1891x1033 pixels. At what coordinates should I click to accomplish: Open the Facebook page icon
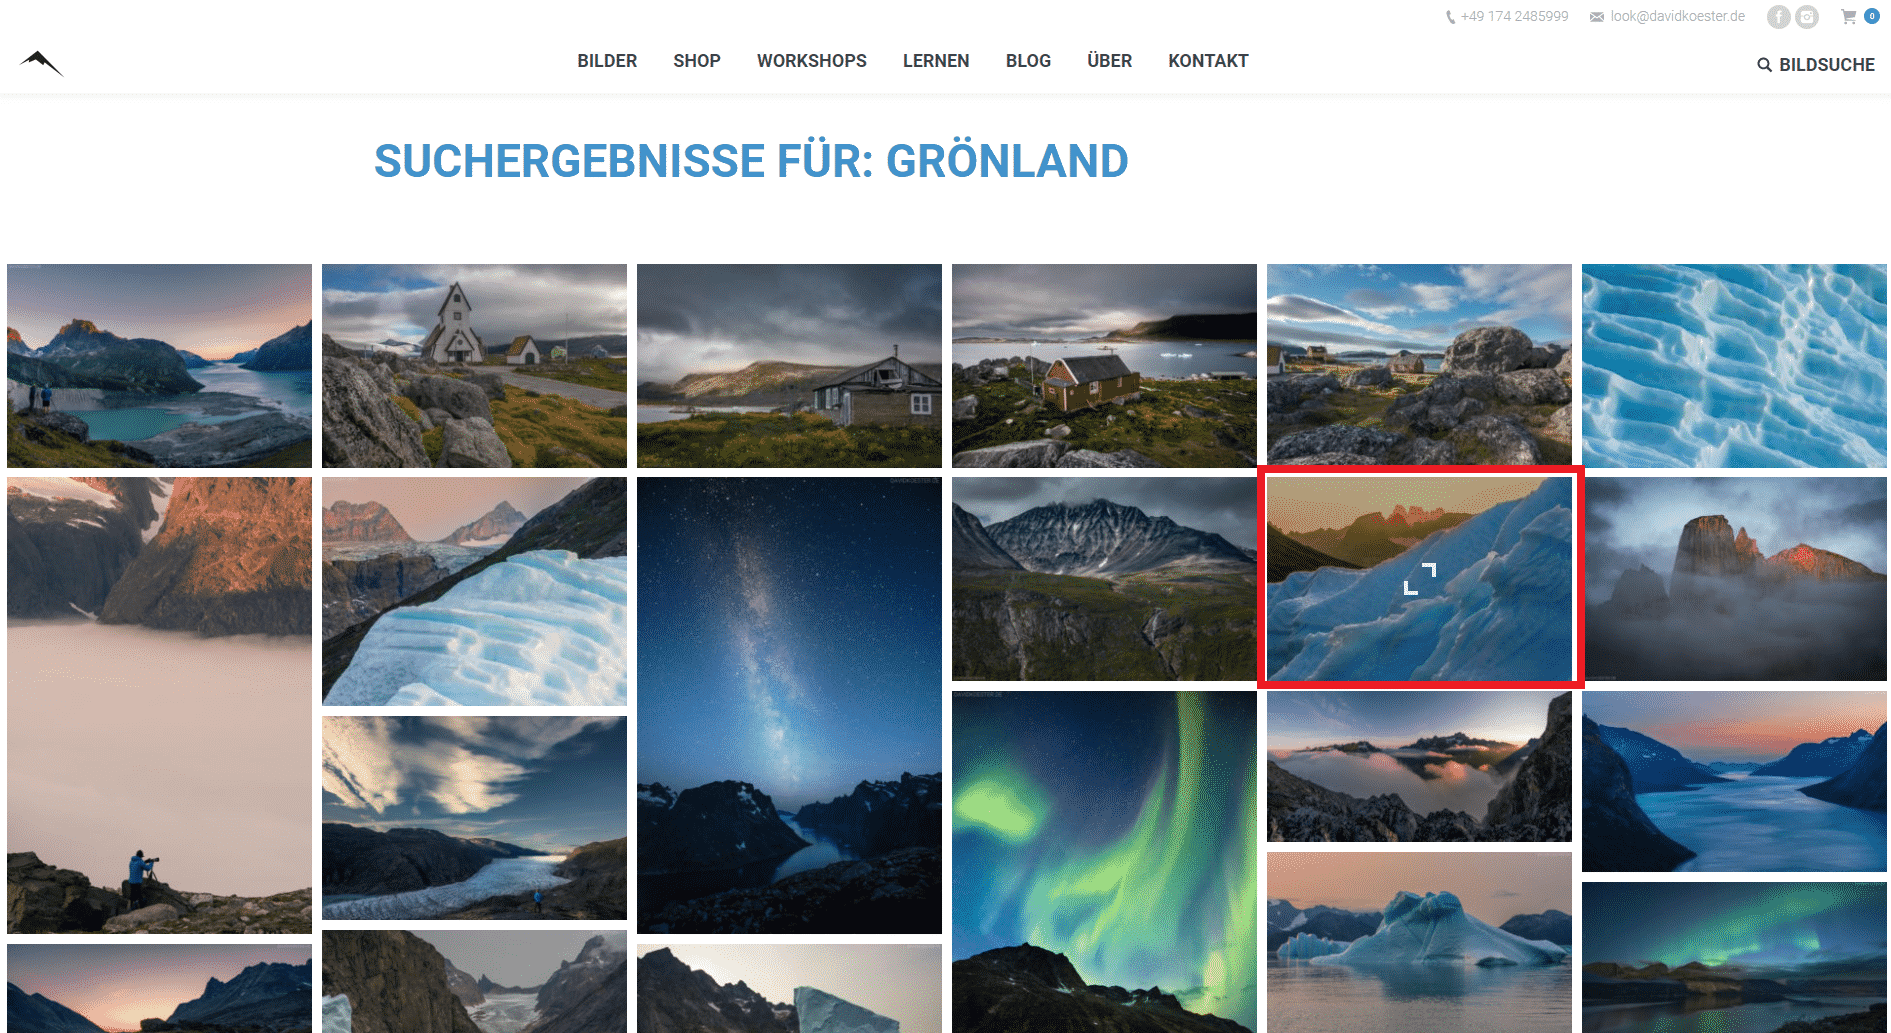(x=1778, y=17)
